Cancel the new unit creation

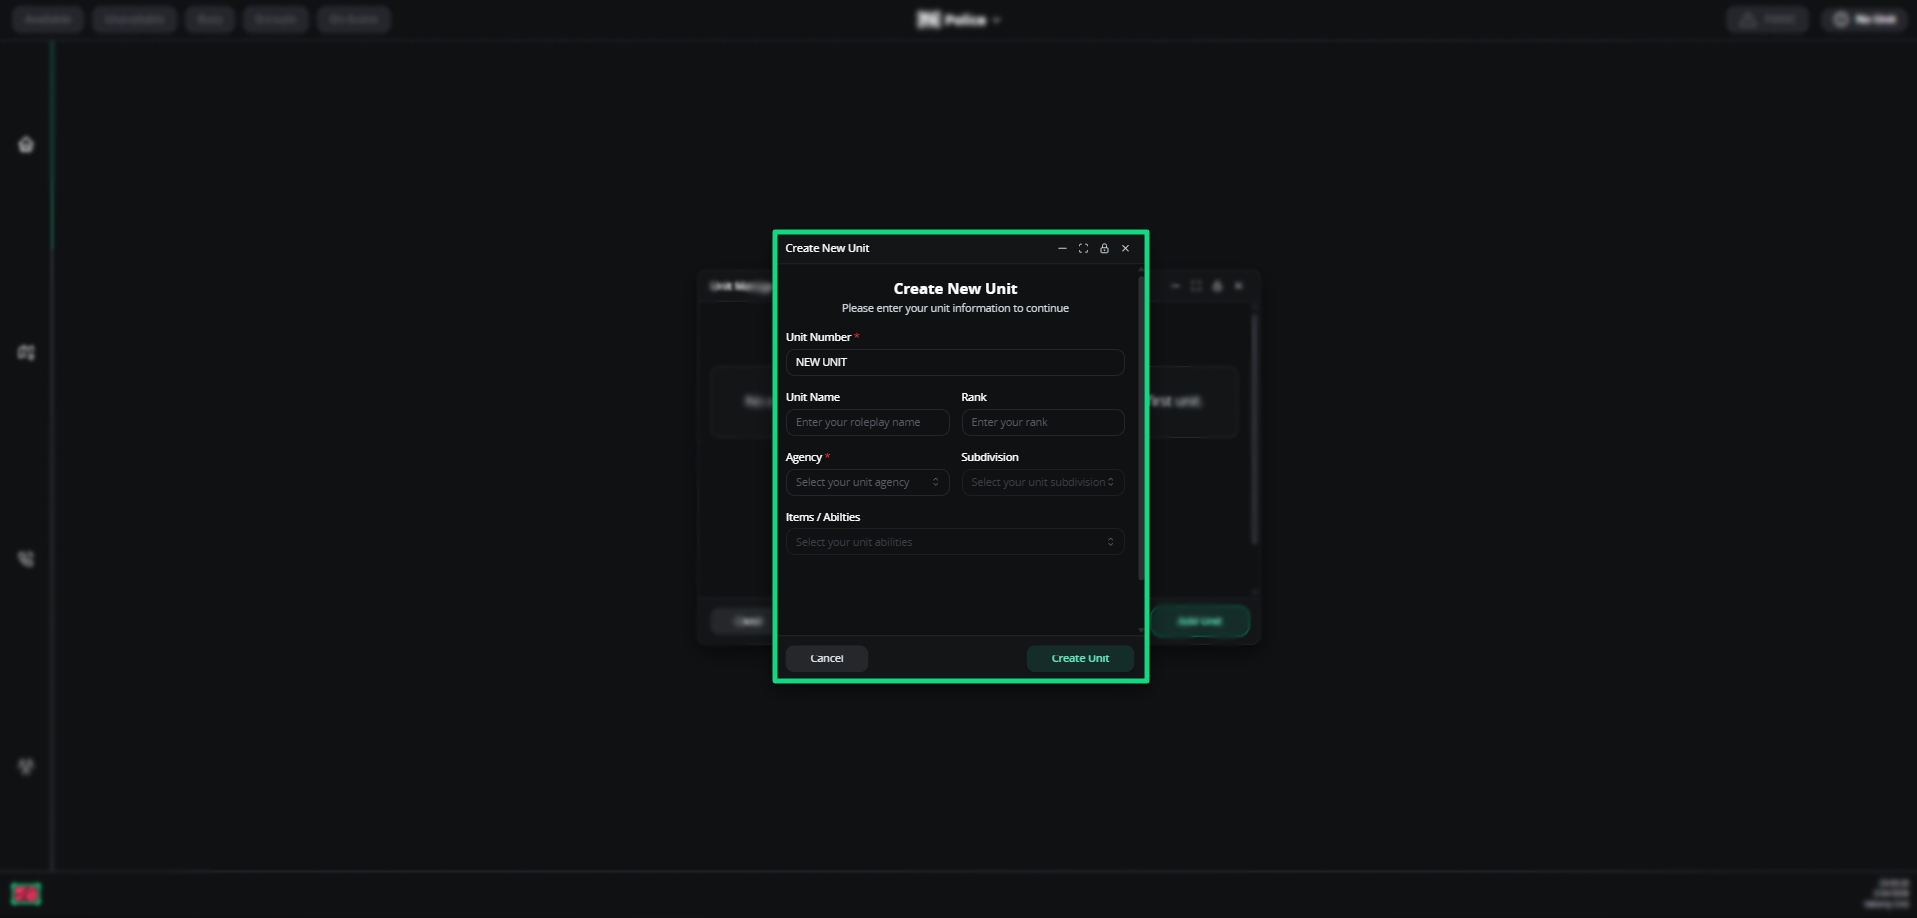point(827,658)
